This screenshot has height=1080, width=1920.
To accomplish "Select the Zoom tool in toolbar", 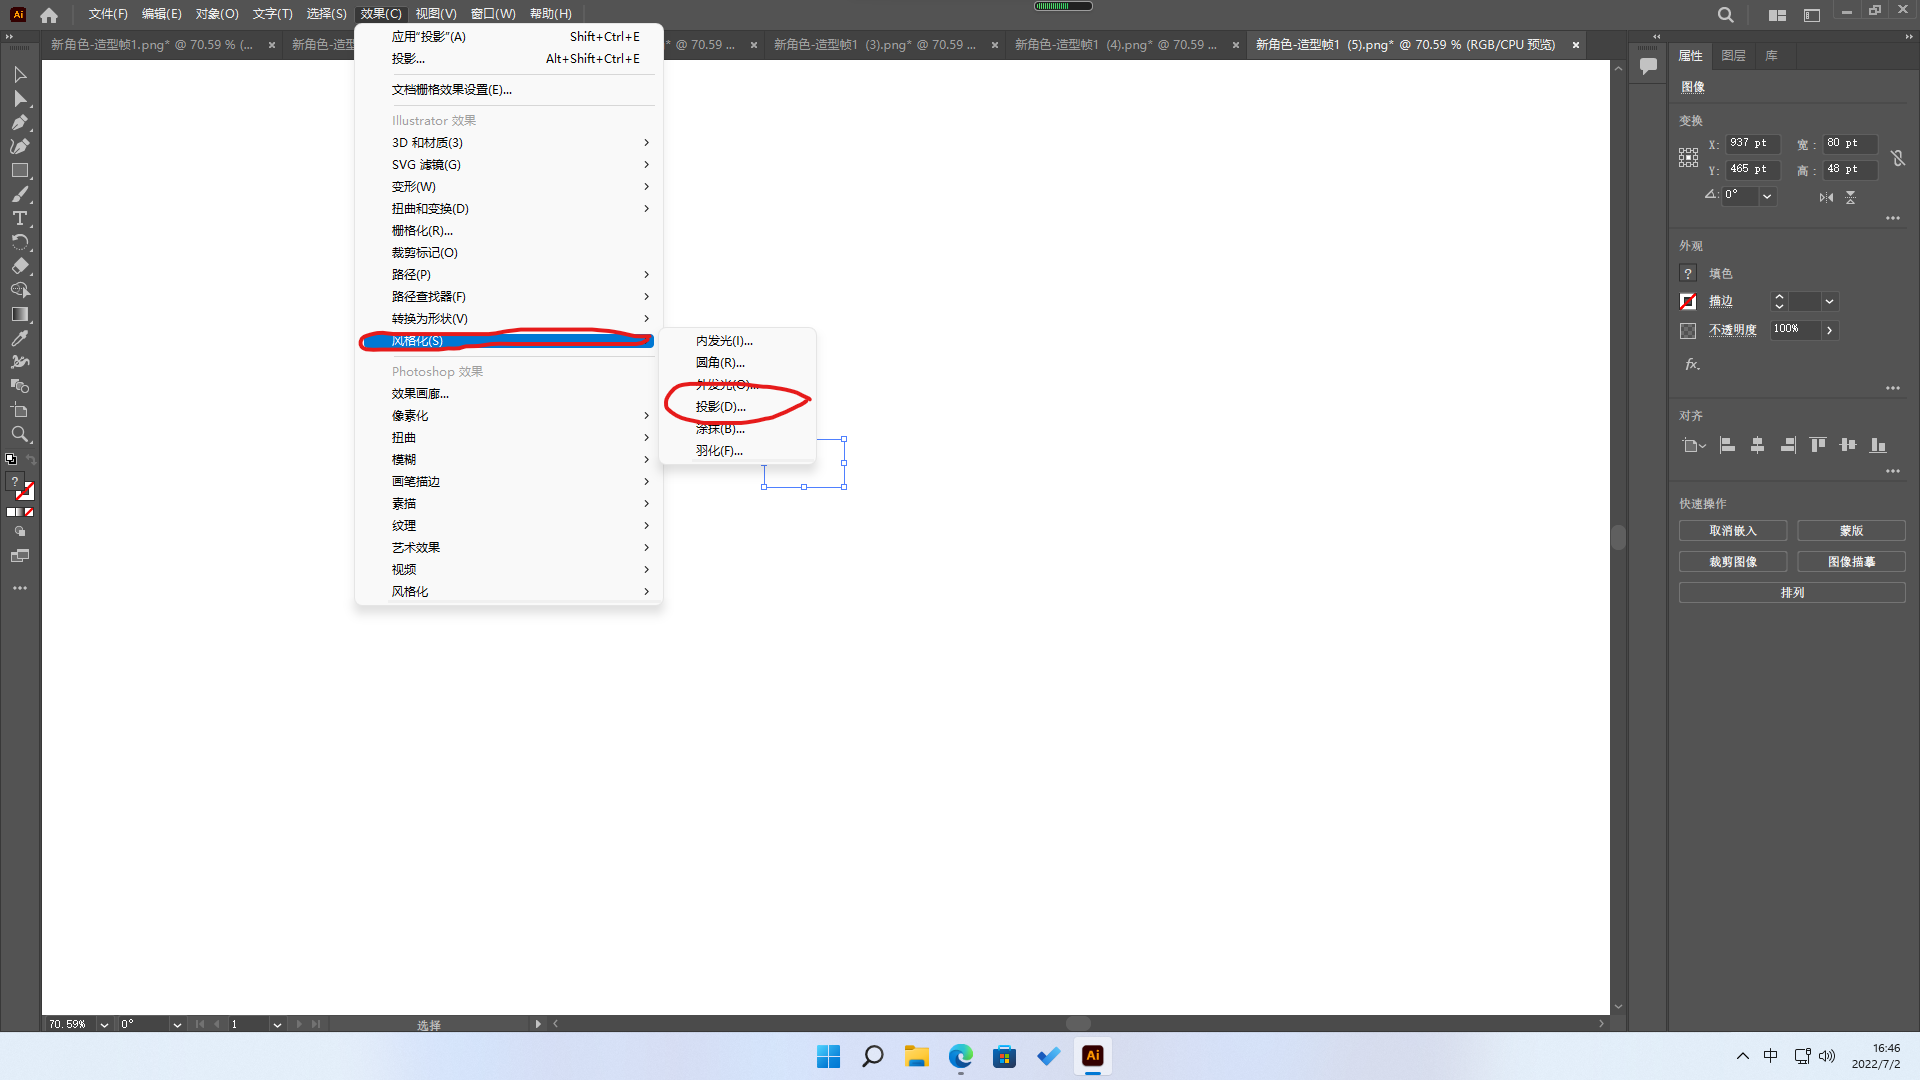I will pyautogui.click(x=19, y=435).
